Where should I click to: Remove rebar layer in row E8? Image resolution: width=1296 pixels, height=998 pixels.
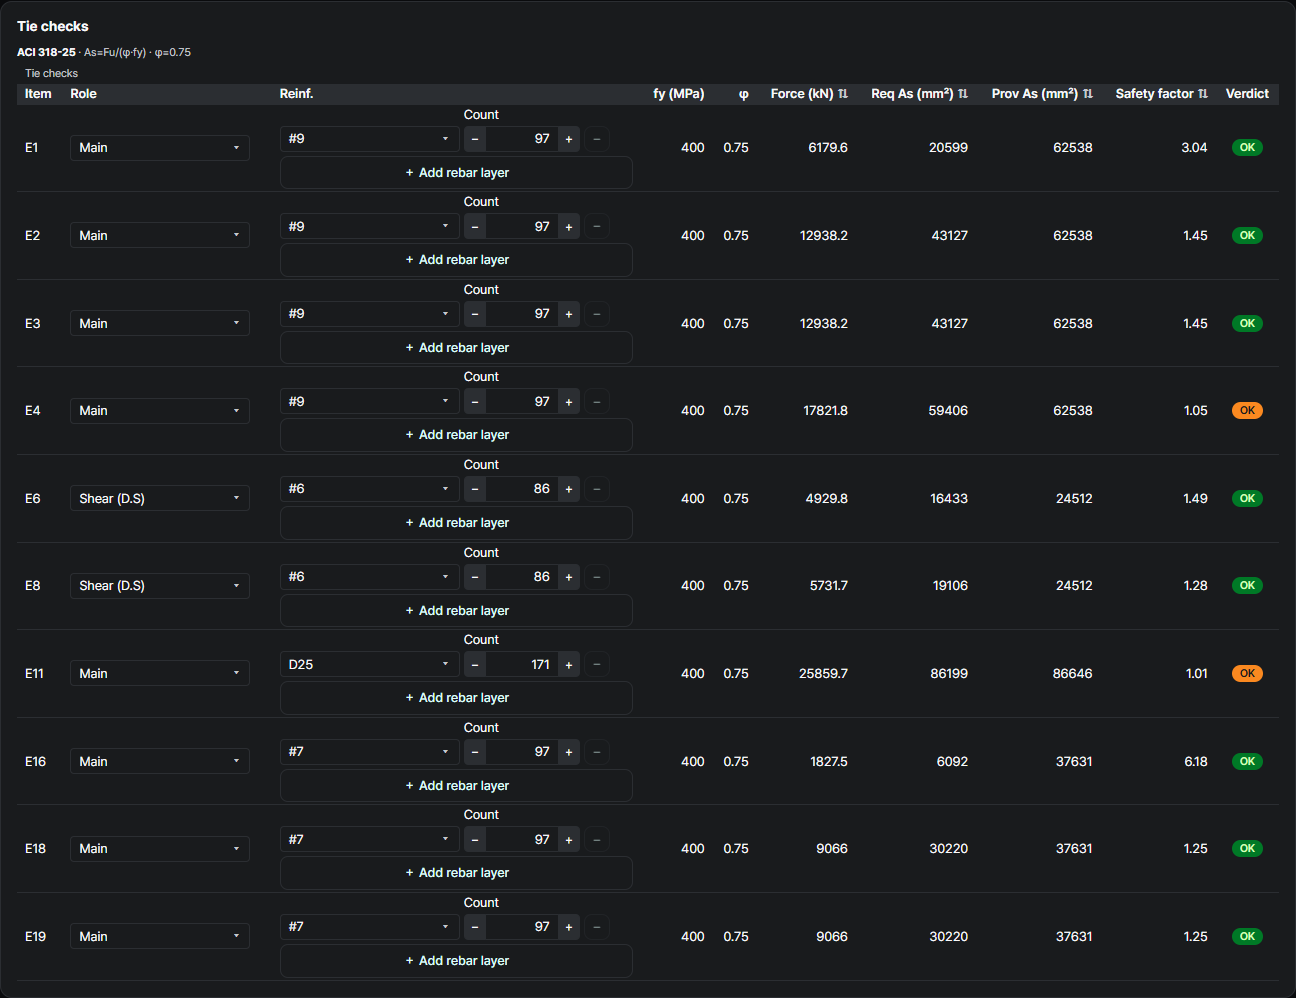pos(597,577)
